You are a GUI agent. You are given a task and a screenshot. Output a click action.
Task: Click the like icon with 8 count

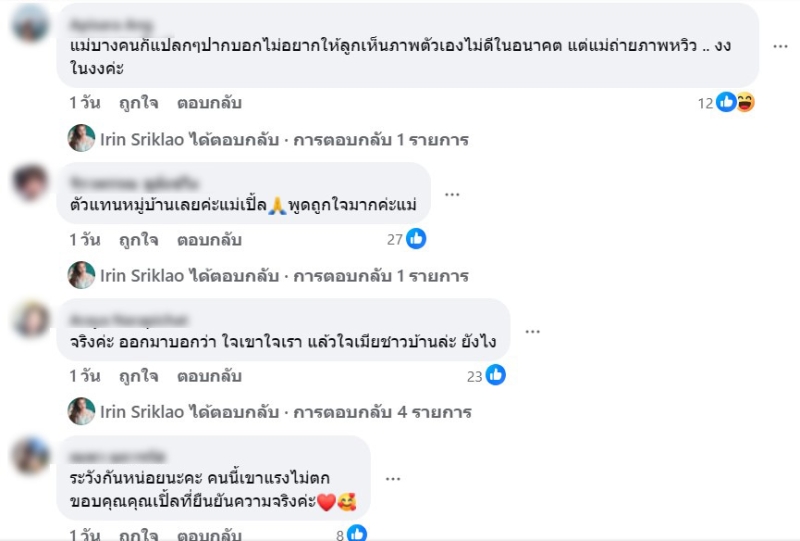[357, 533]
